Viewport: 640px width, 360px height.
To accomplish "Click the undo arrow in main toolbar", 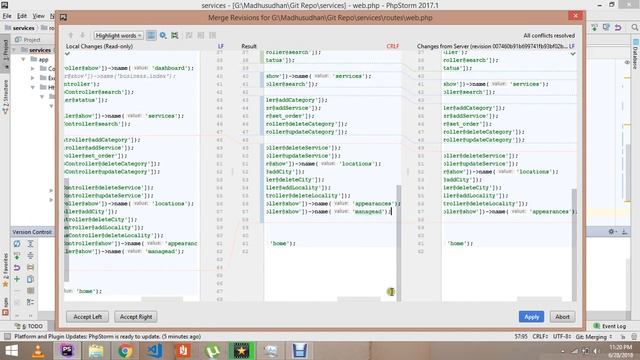I will point(618,27).
